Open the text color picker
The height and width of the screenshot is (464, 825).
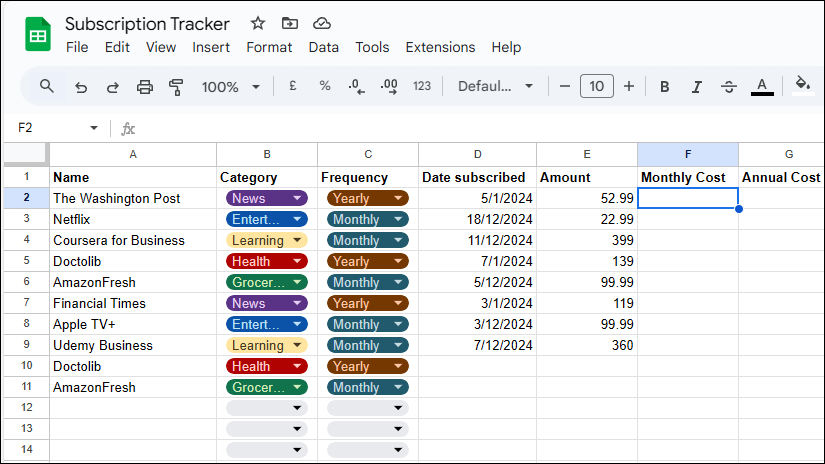[762, 87]
